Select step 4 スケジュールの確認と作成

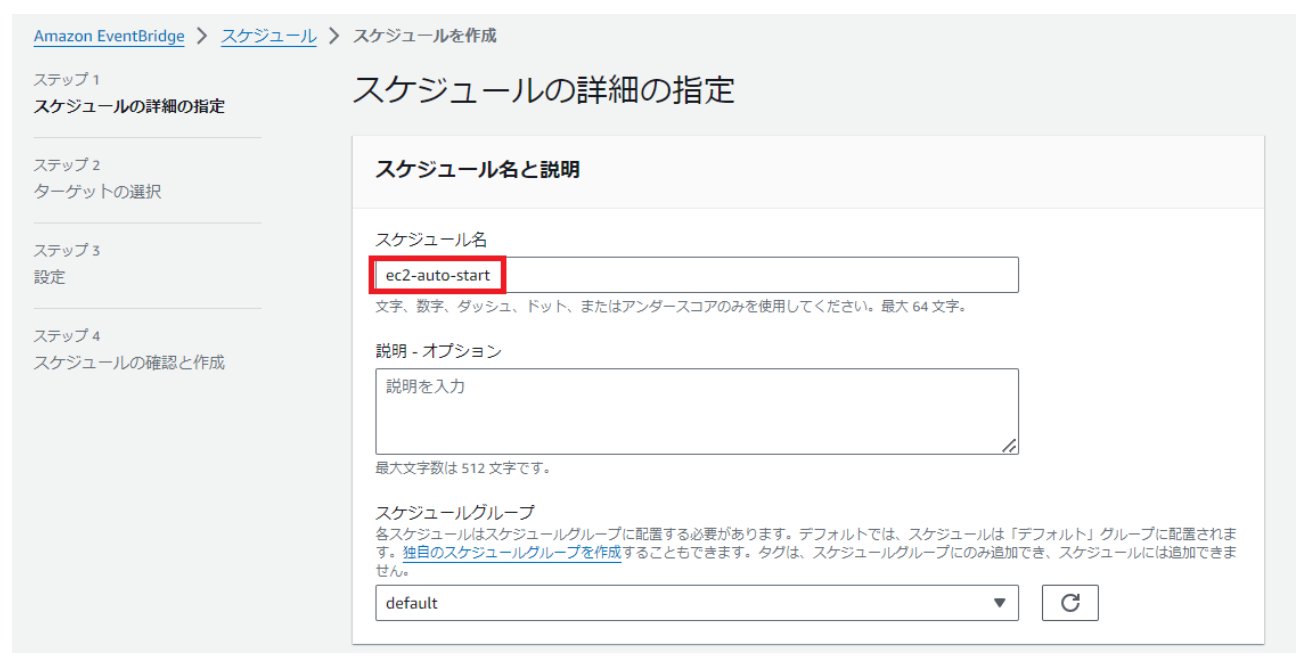(129, 363)
